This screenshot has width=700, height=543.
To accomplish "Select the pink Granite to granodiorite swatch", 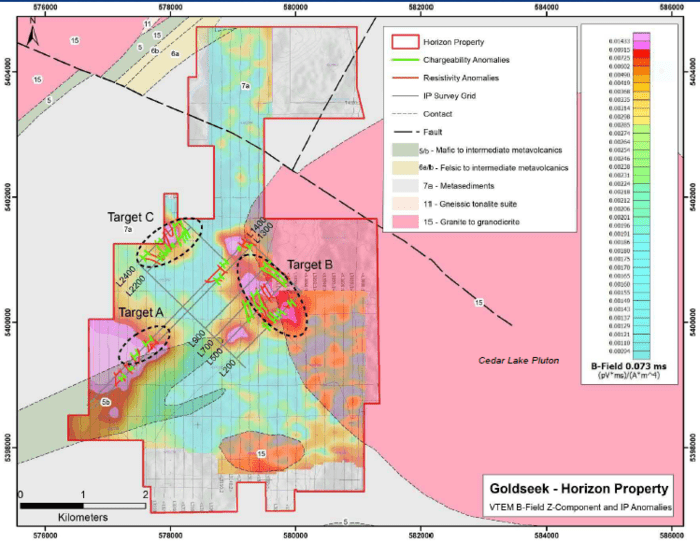I will click(x=405, y=222).
